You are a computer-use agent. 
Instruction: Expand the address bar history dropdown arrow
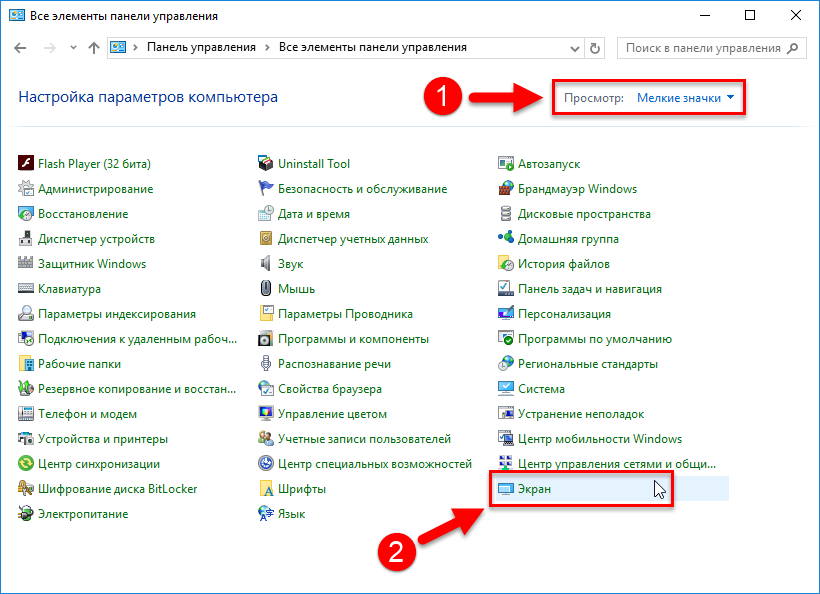click(575, 48)
